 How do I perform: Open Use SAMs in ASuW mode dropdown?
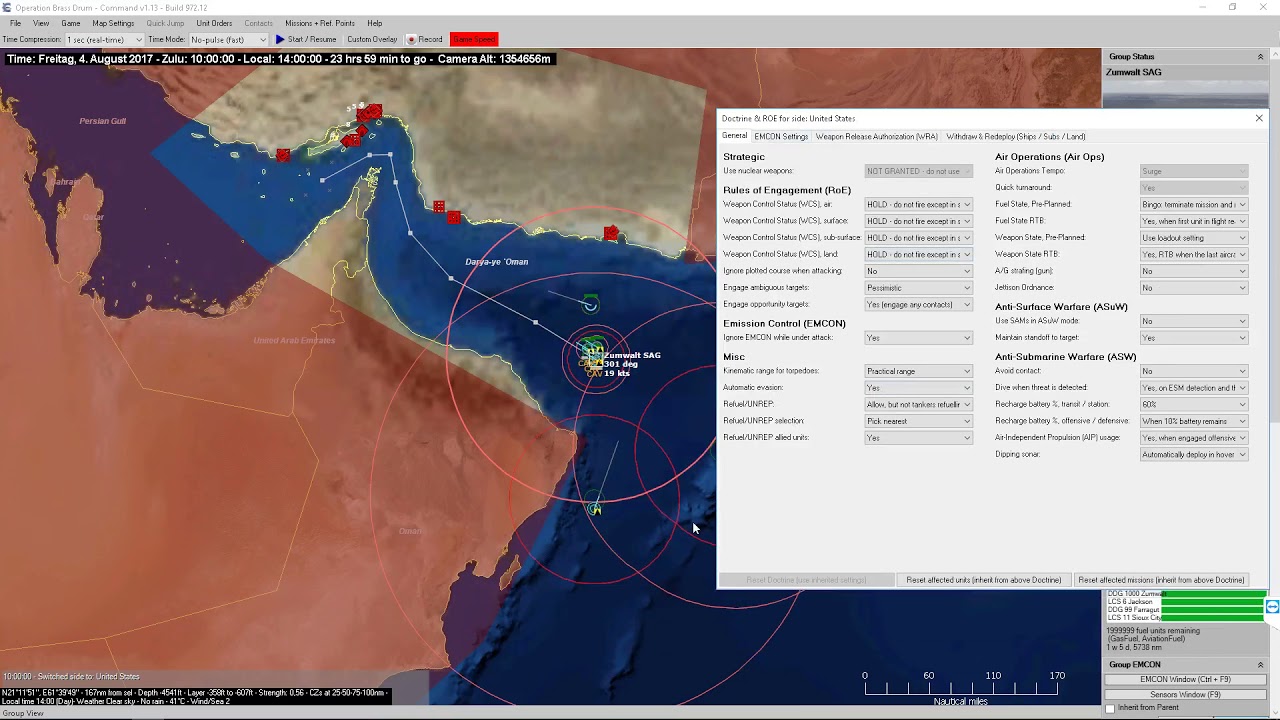point(1194,321)
